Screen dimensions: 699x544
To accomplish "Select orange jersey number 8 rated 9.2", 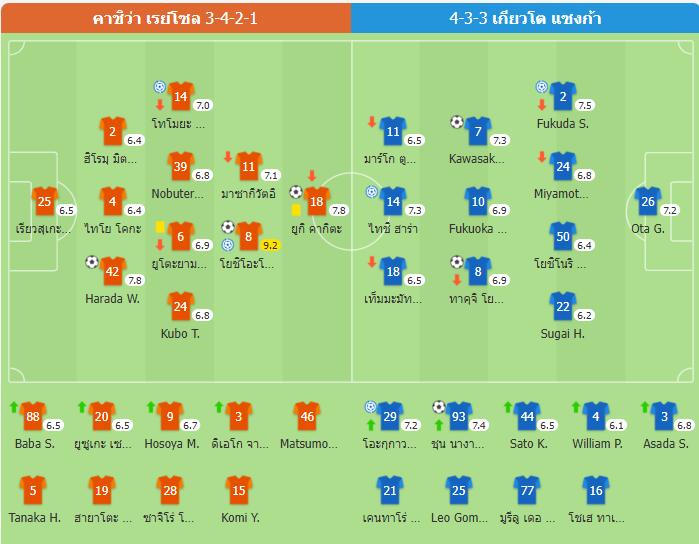I will click(x=249, y=236).
